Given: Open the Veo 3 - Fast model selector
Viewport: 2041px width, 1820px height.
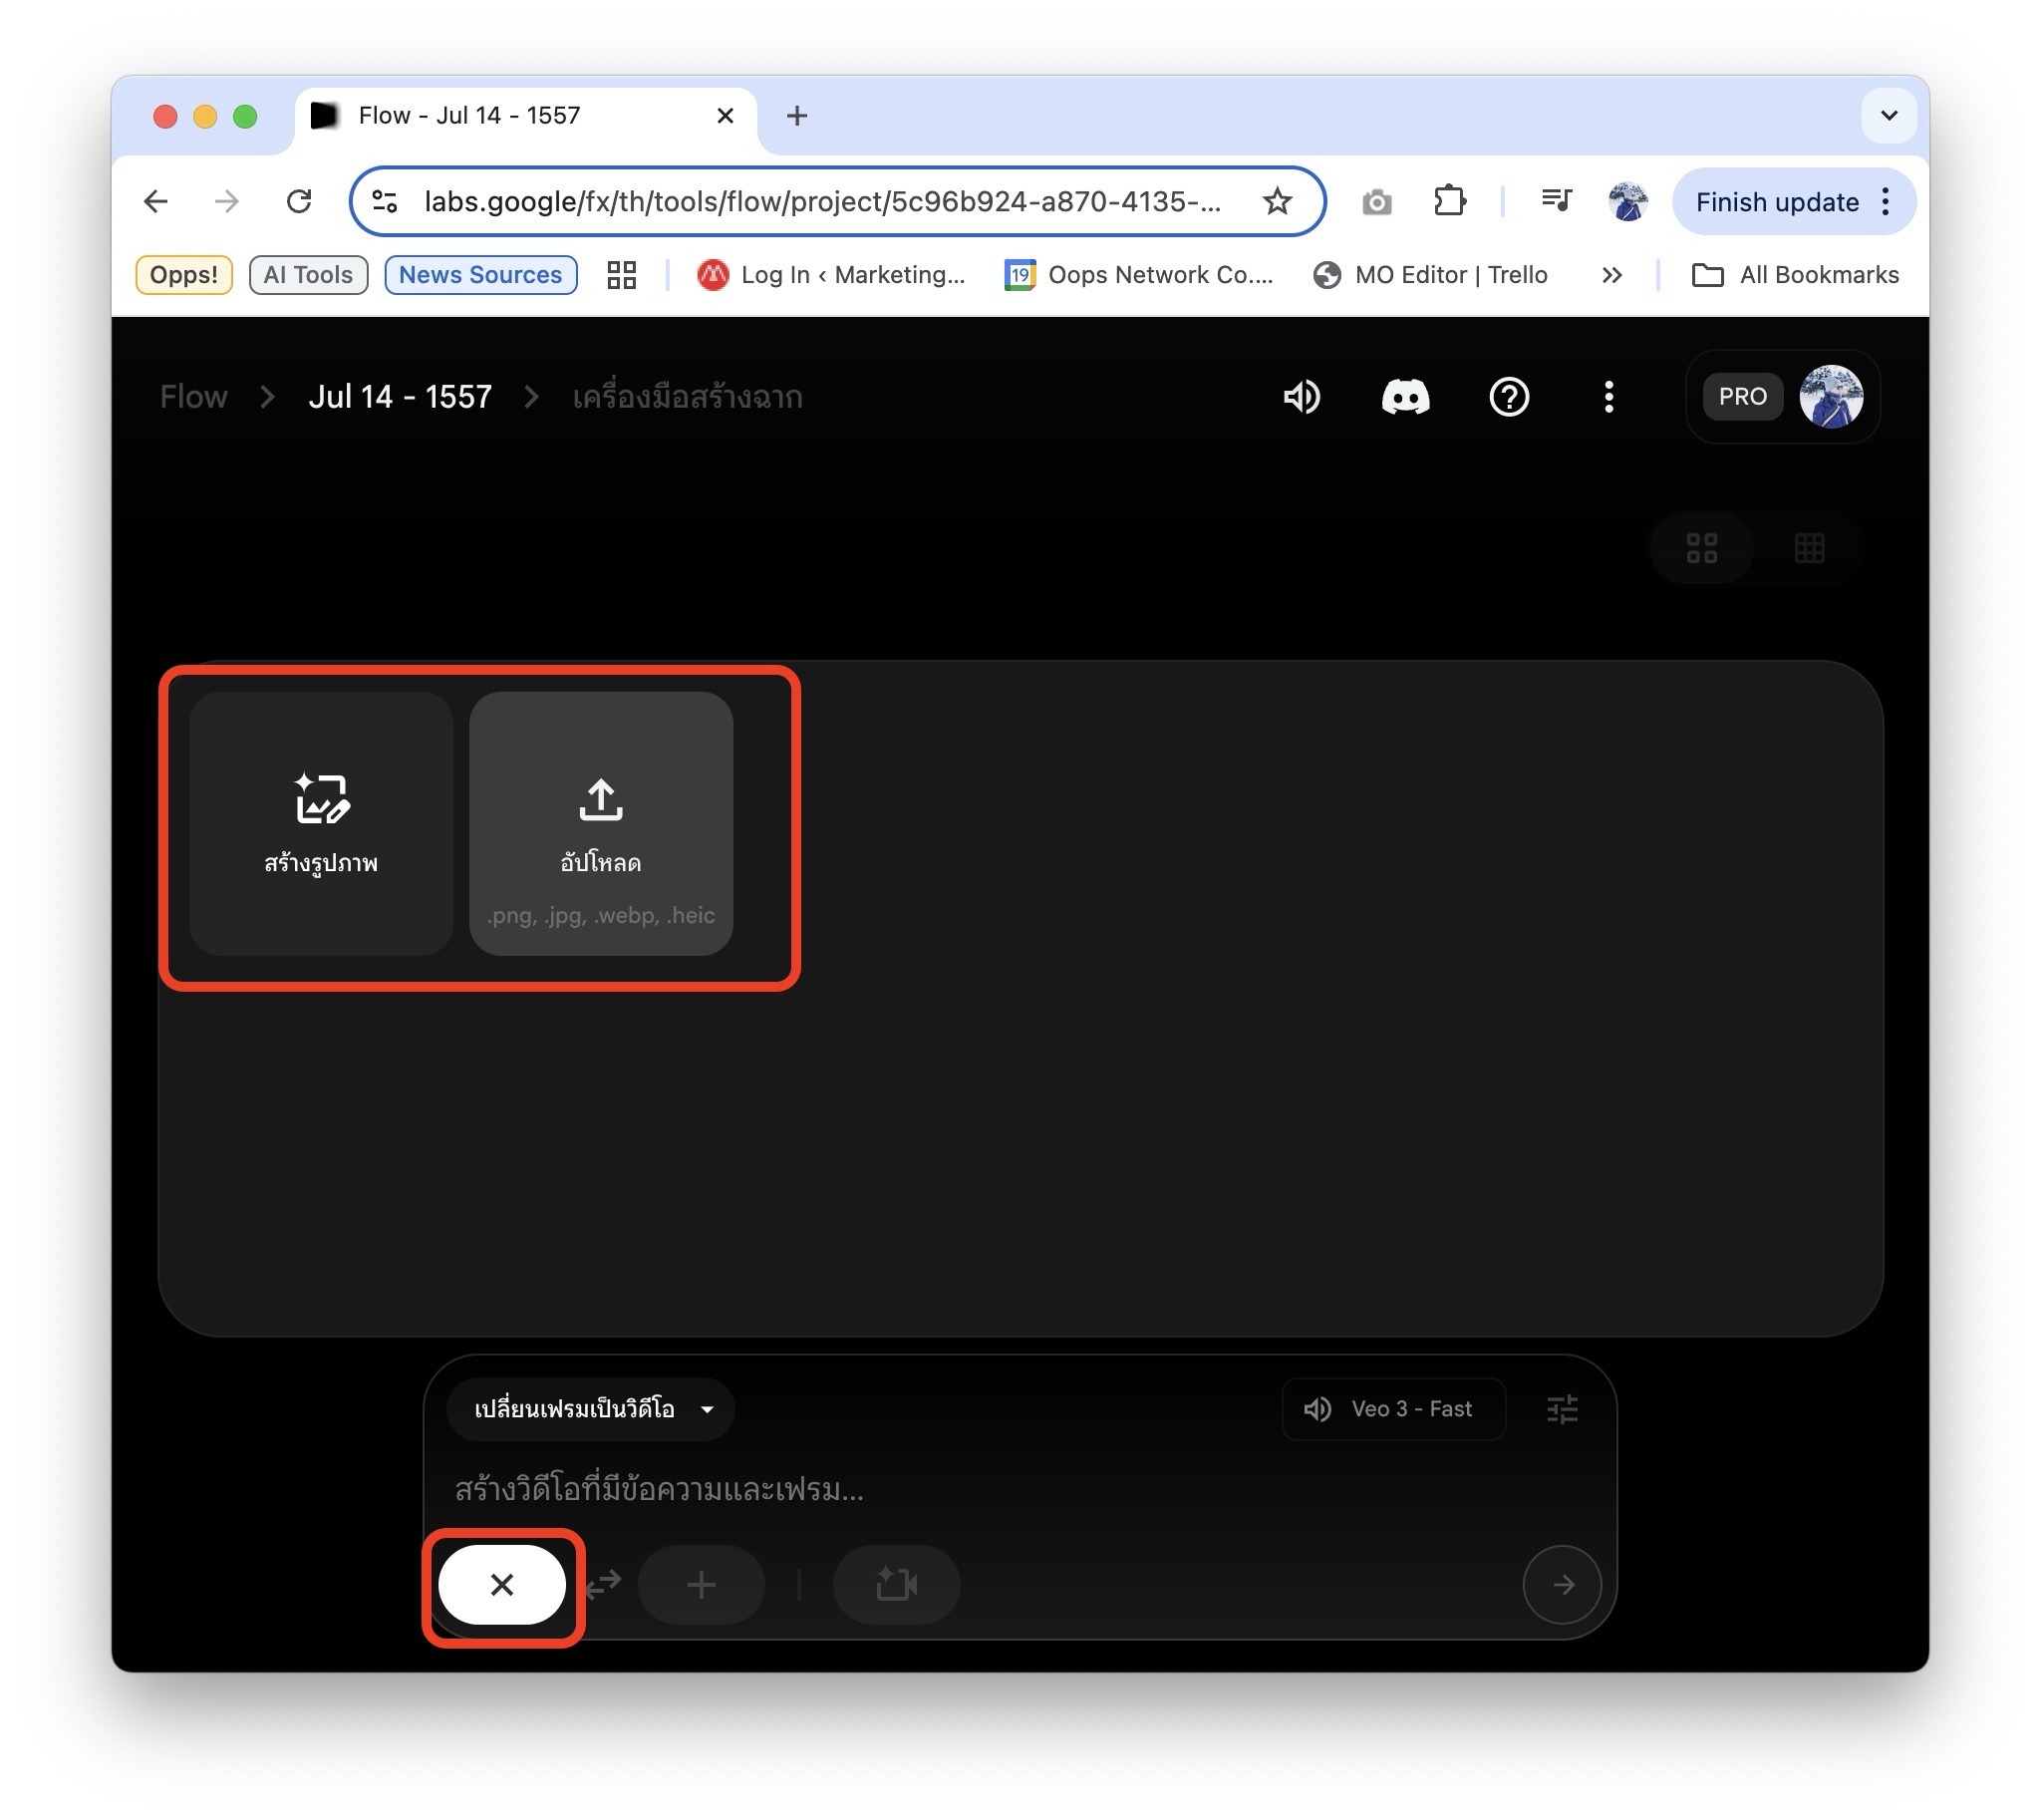Looking at the screenshot, I should coord(1393,1409).
